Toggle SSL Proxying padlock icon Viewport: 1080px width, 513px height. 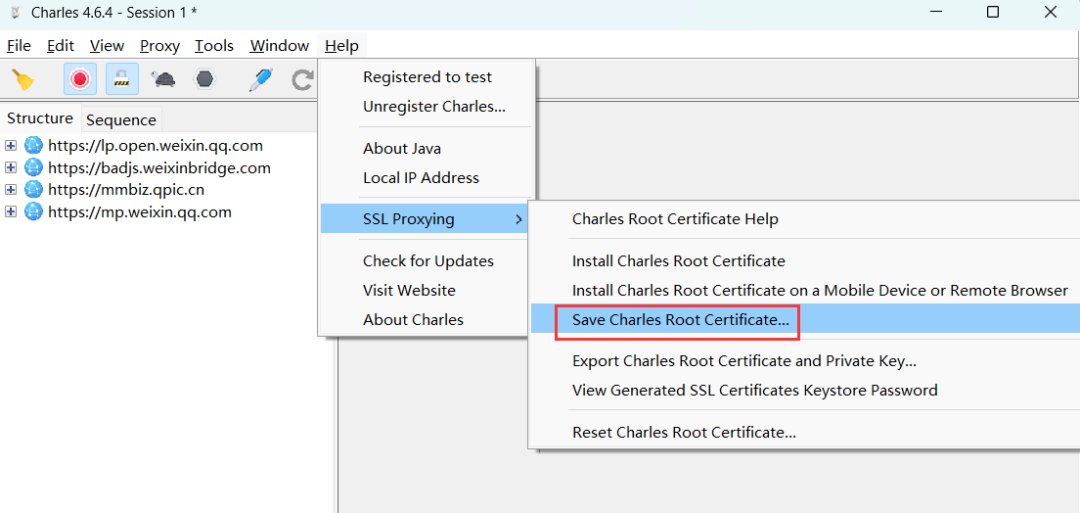click(122, 79)
